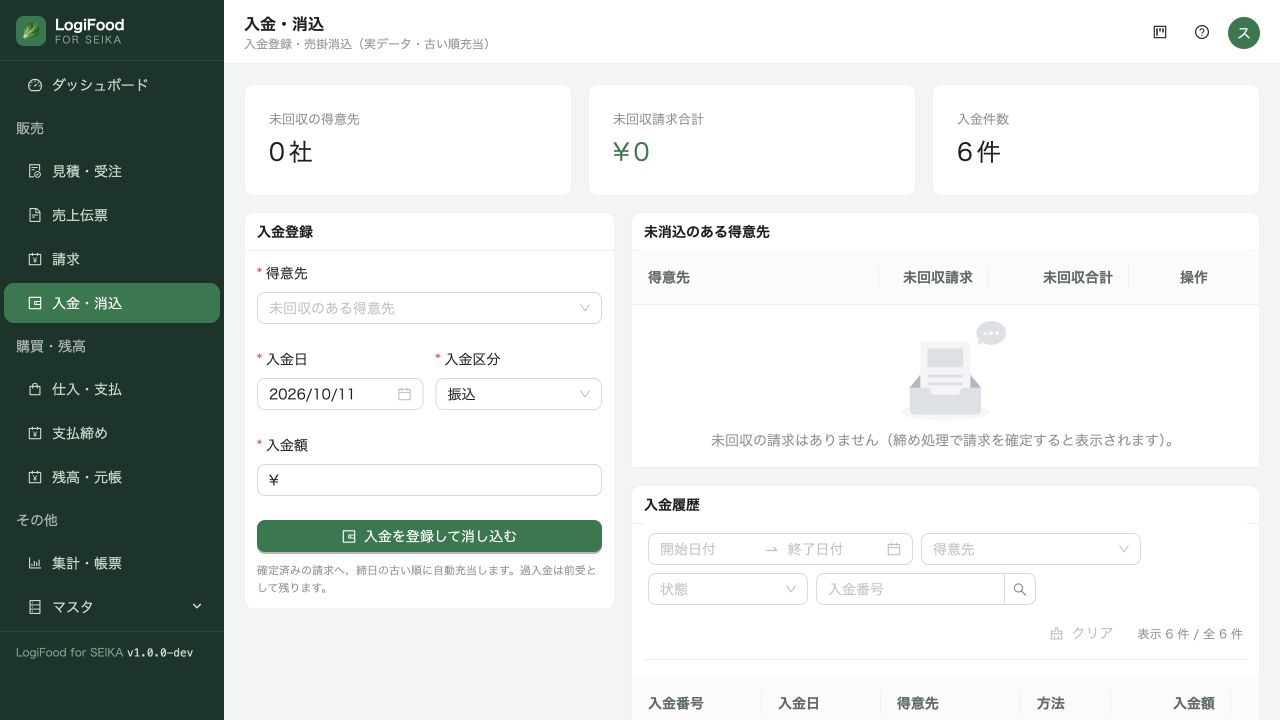This screenshot has width=1280, height=720.
Task: Select the 入金・消込 sidebar item
Action: tap(112, 303)
